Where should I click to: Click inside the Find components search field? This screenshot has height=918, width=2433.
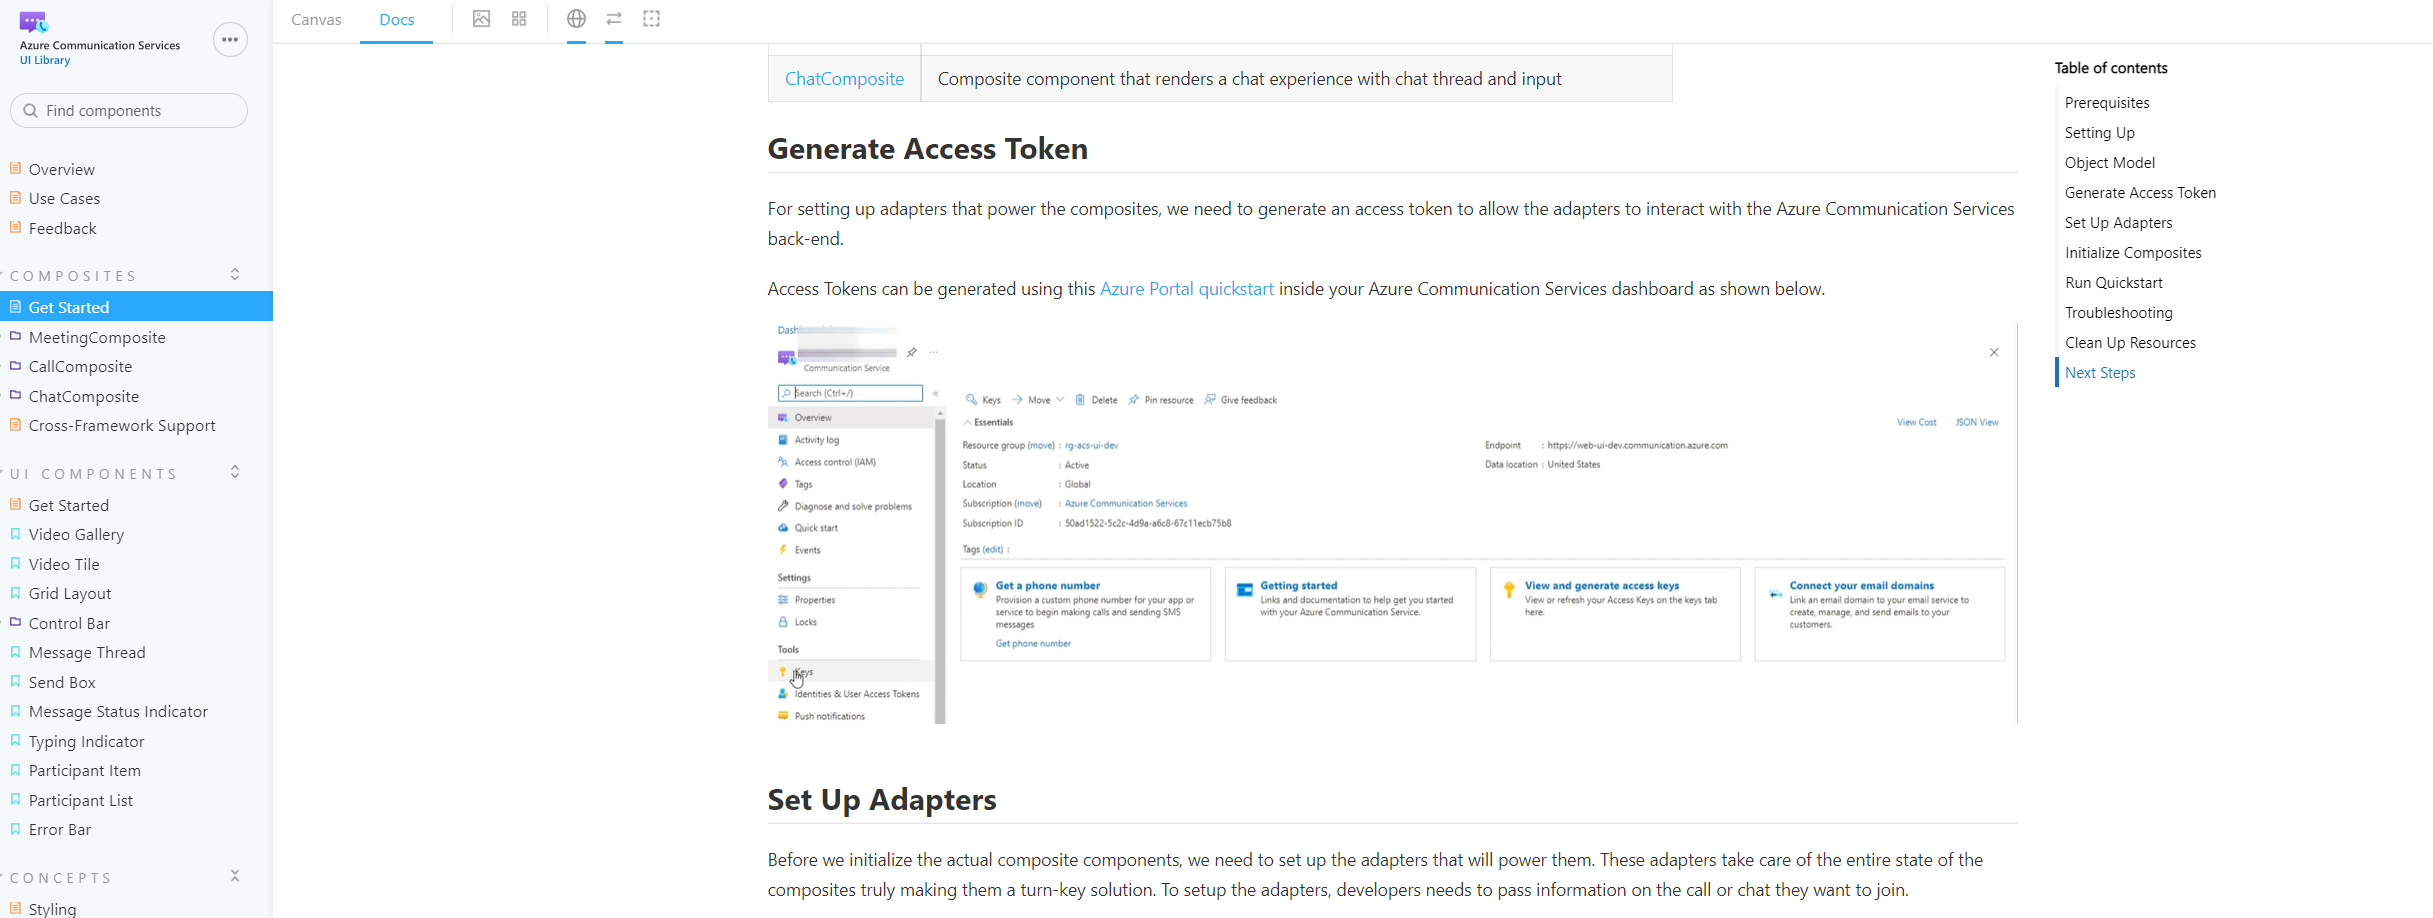point(128,110)
